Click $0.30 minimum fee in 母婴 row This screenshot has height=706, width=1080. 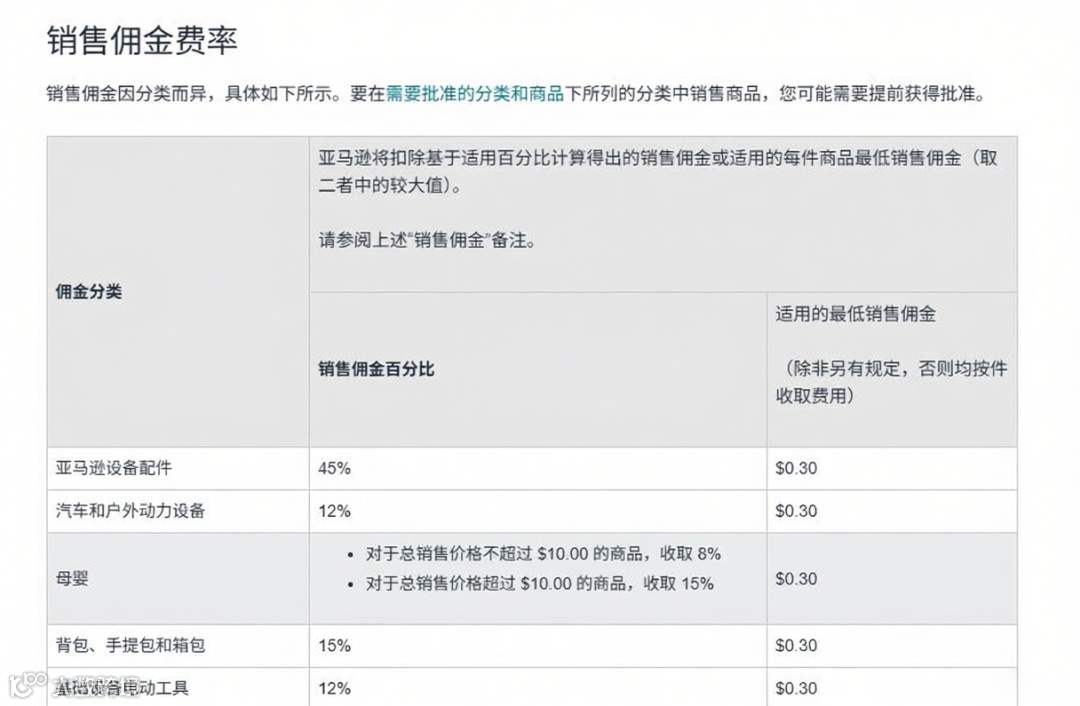[796, 579]
